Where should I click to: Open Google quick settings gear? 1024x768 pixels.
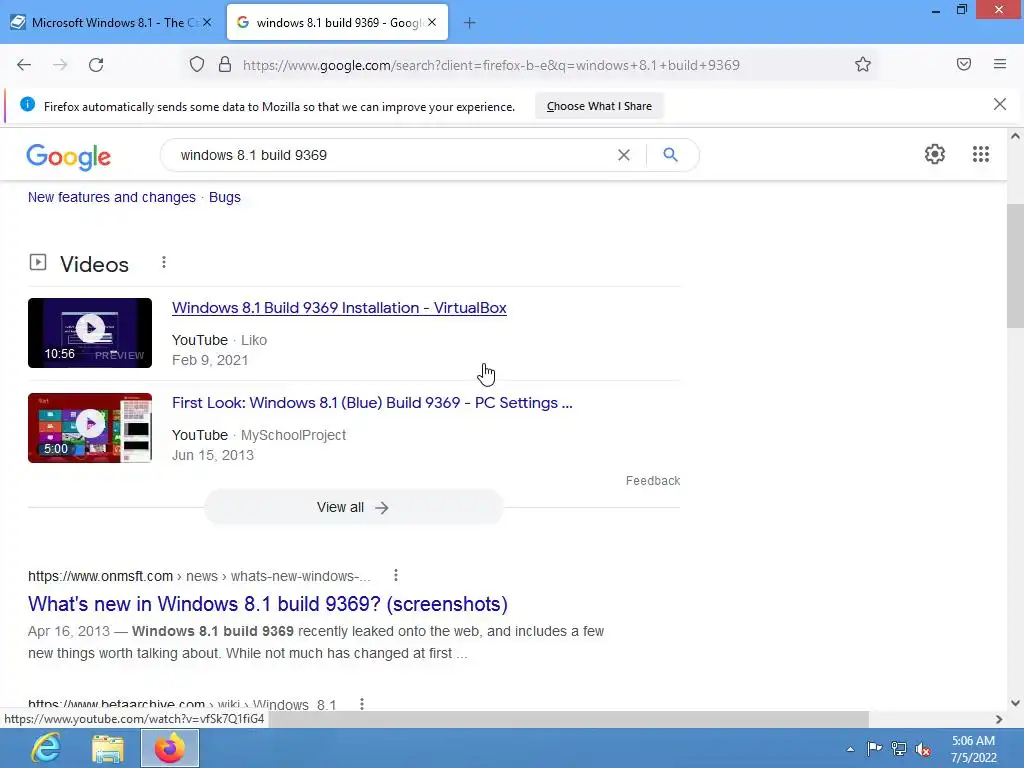(x=935, y=154)
